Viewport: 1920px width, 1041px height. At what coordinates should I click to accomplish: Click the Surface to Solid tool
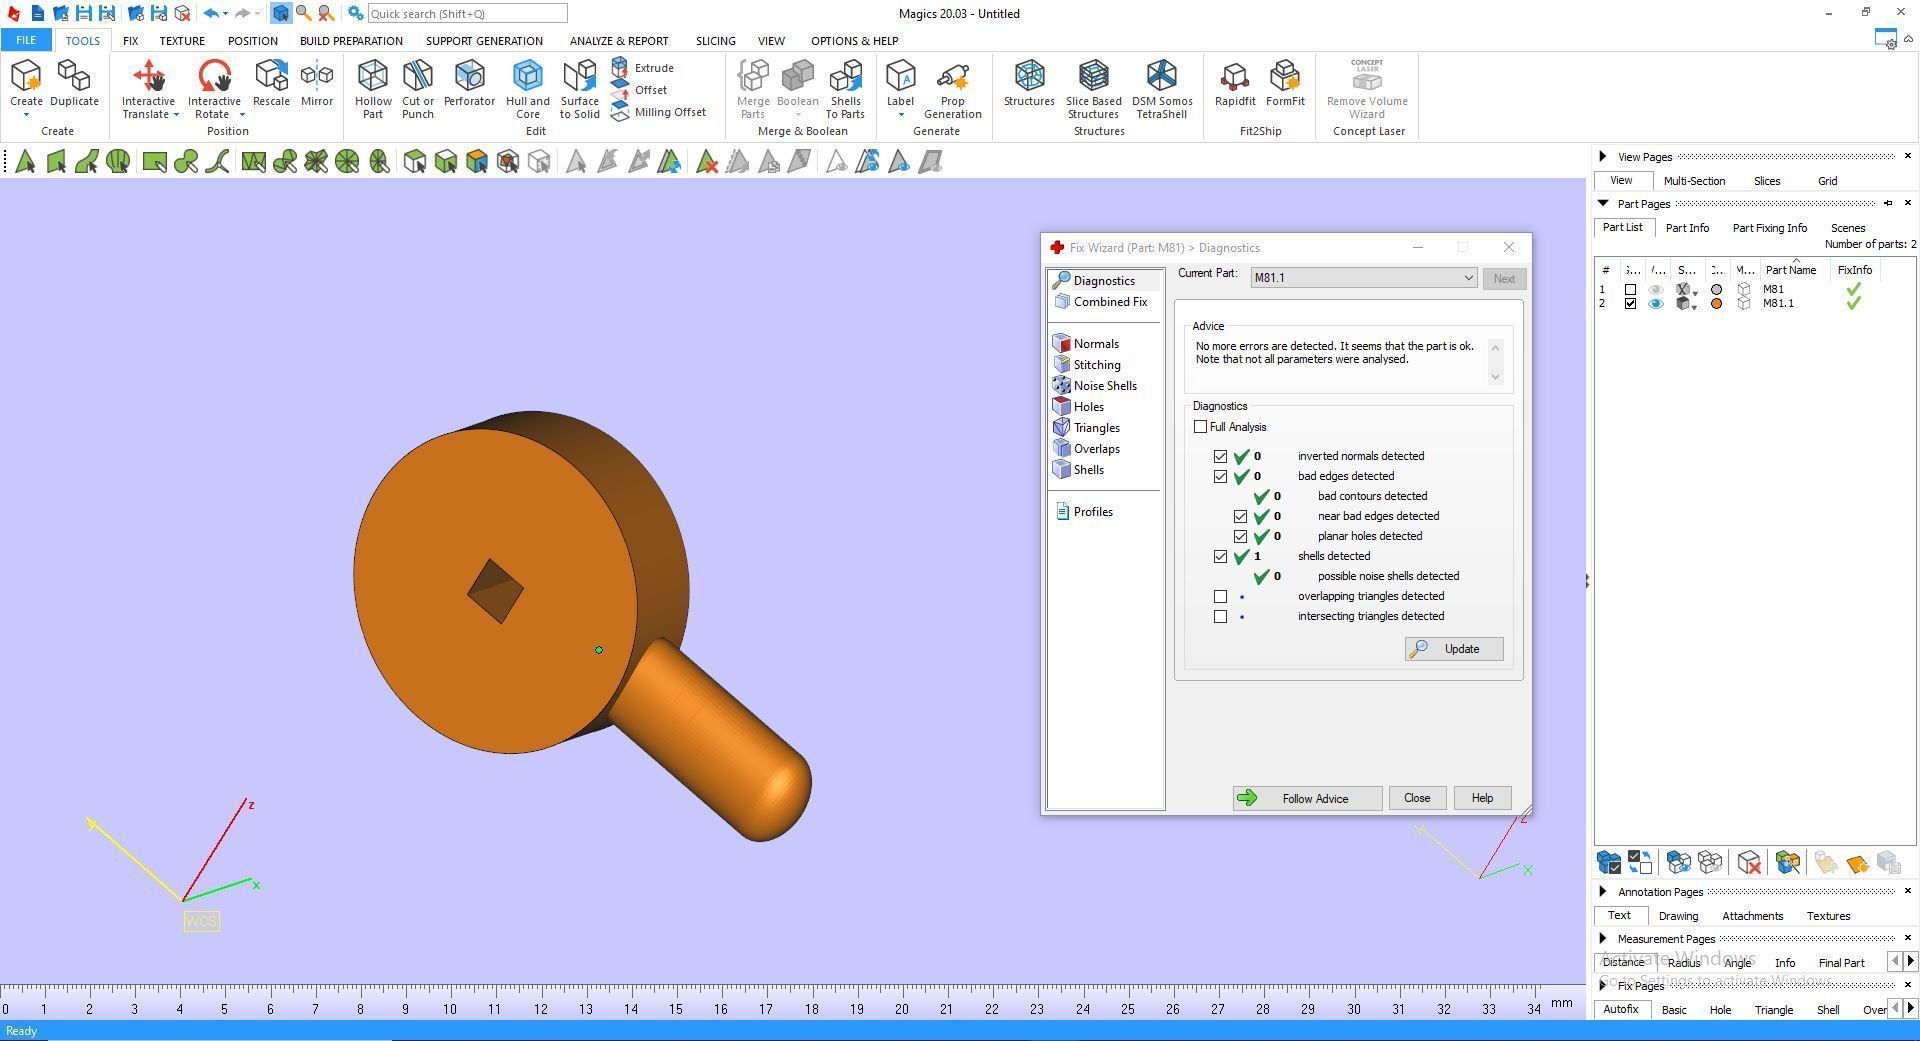580,89
